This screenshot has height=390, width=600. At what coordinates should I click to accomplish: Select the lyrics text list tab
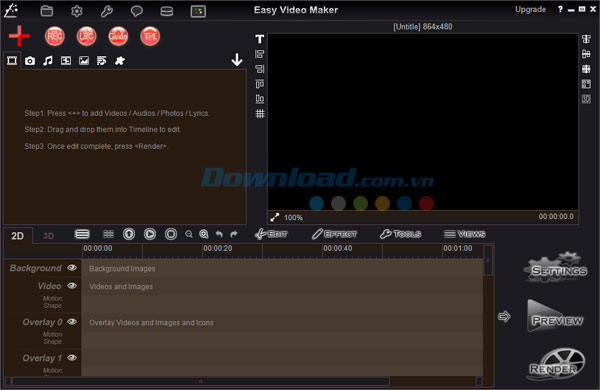tap(102, 60)
